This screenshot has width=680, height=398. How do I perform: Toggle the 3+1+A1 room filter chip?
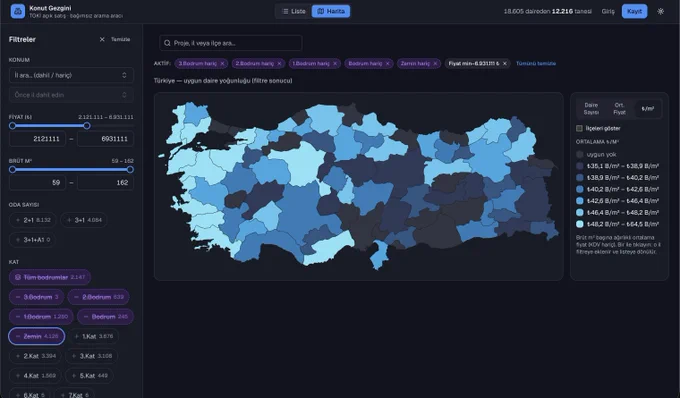[32, 240]
